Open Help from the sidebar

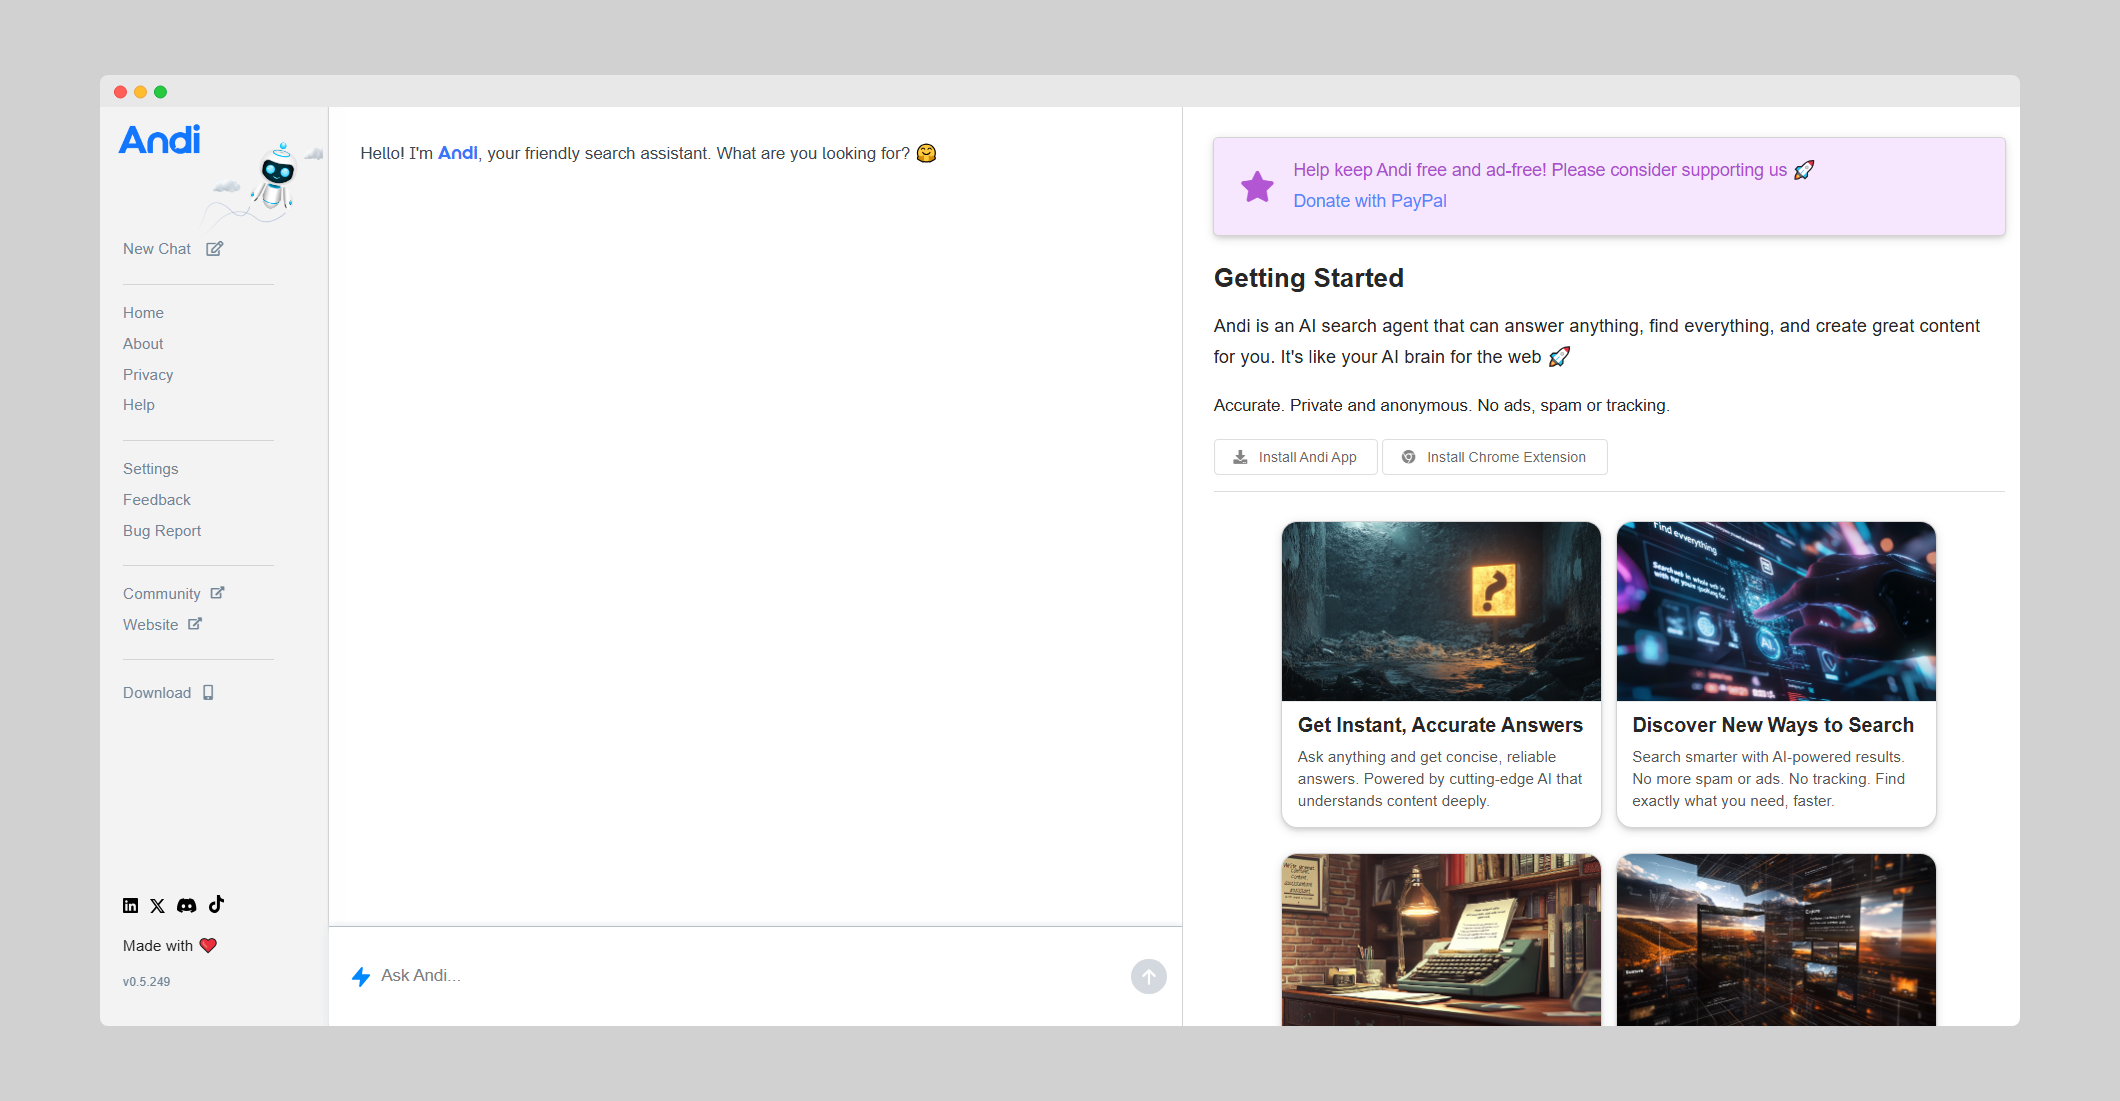coord(139,405)
